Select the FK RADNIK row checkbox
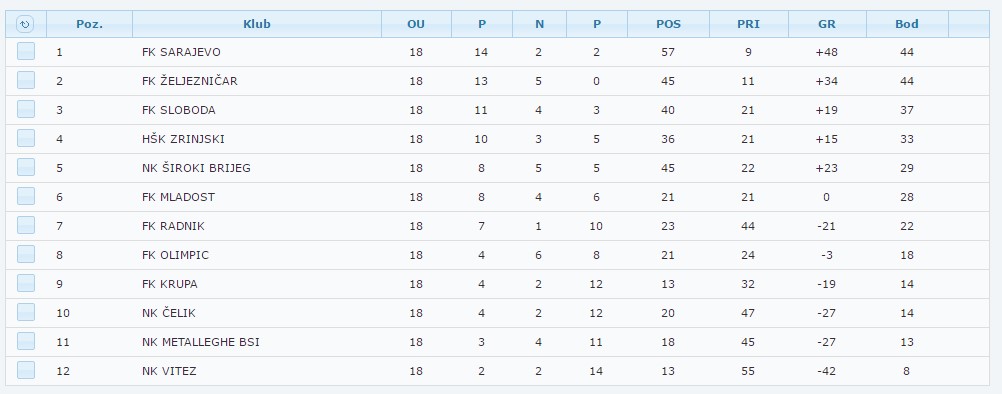The width and height of the screenshot is (1002, 394). [26, 225]
